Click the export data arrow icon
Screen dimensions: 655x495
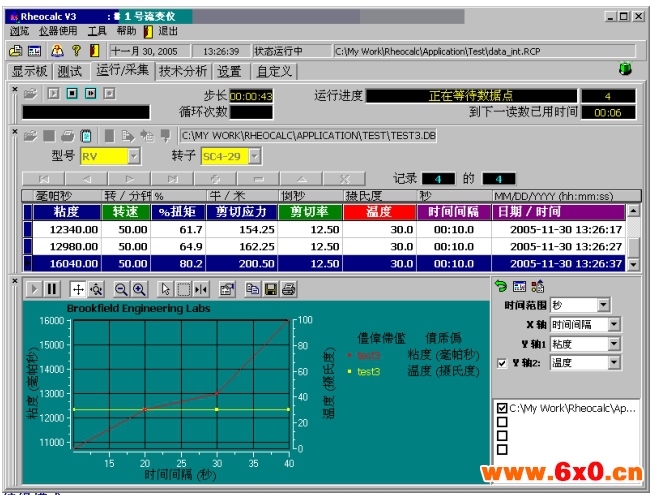pyautogui.click(x=128, y=136)
